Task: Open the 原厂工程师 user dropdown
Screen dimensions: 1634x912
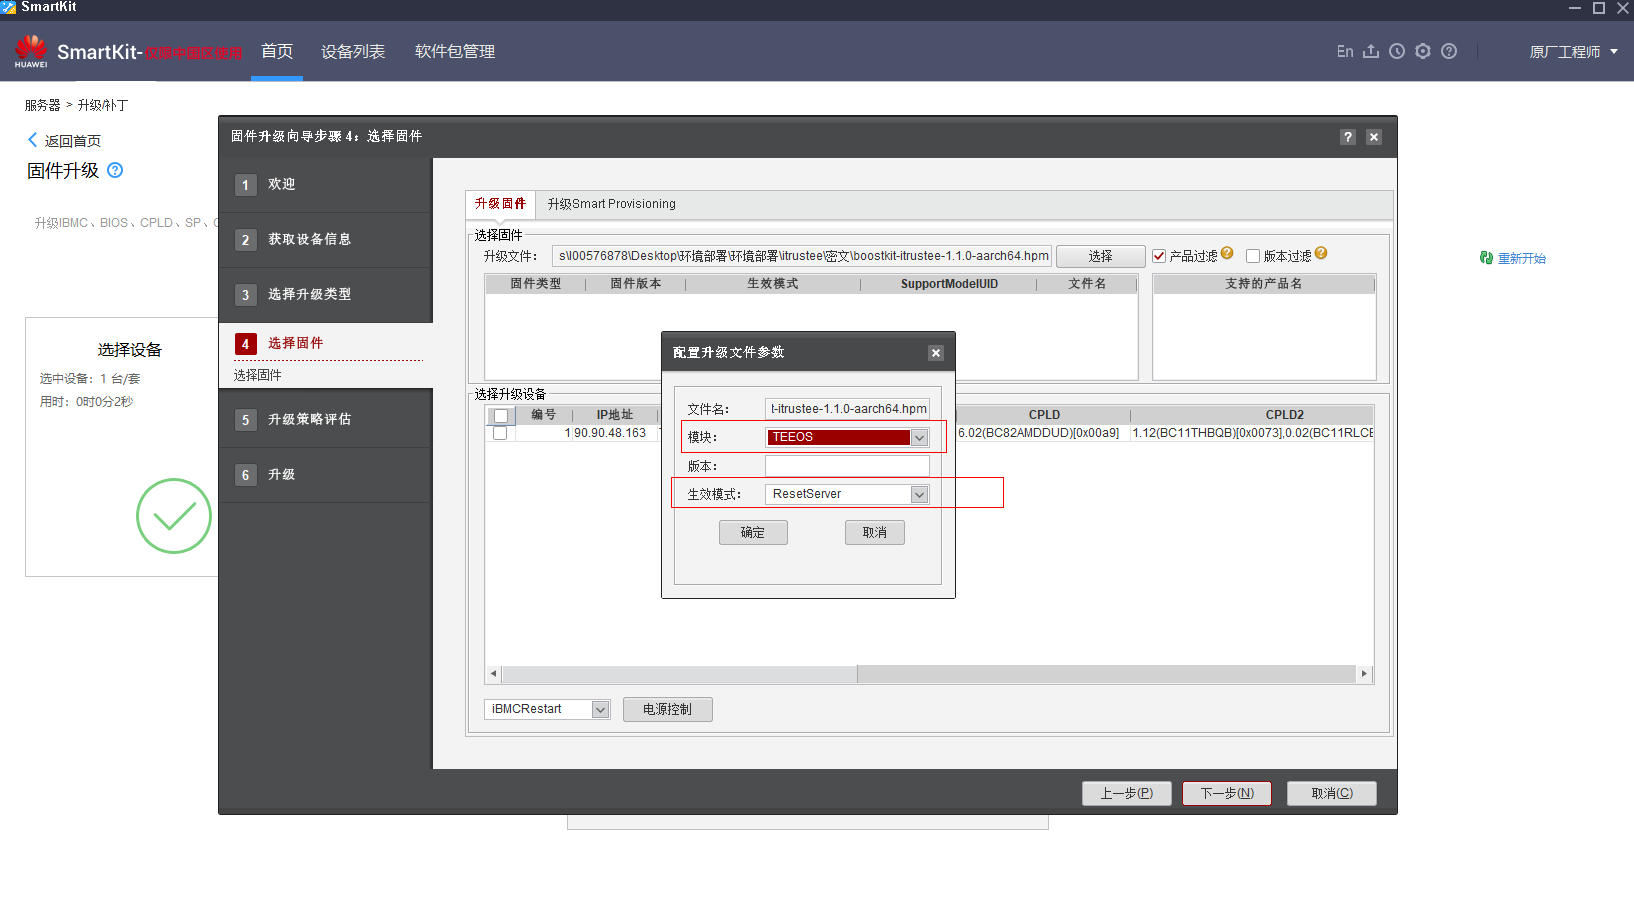Action: 1574,52
